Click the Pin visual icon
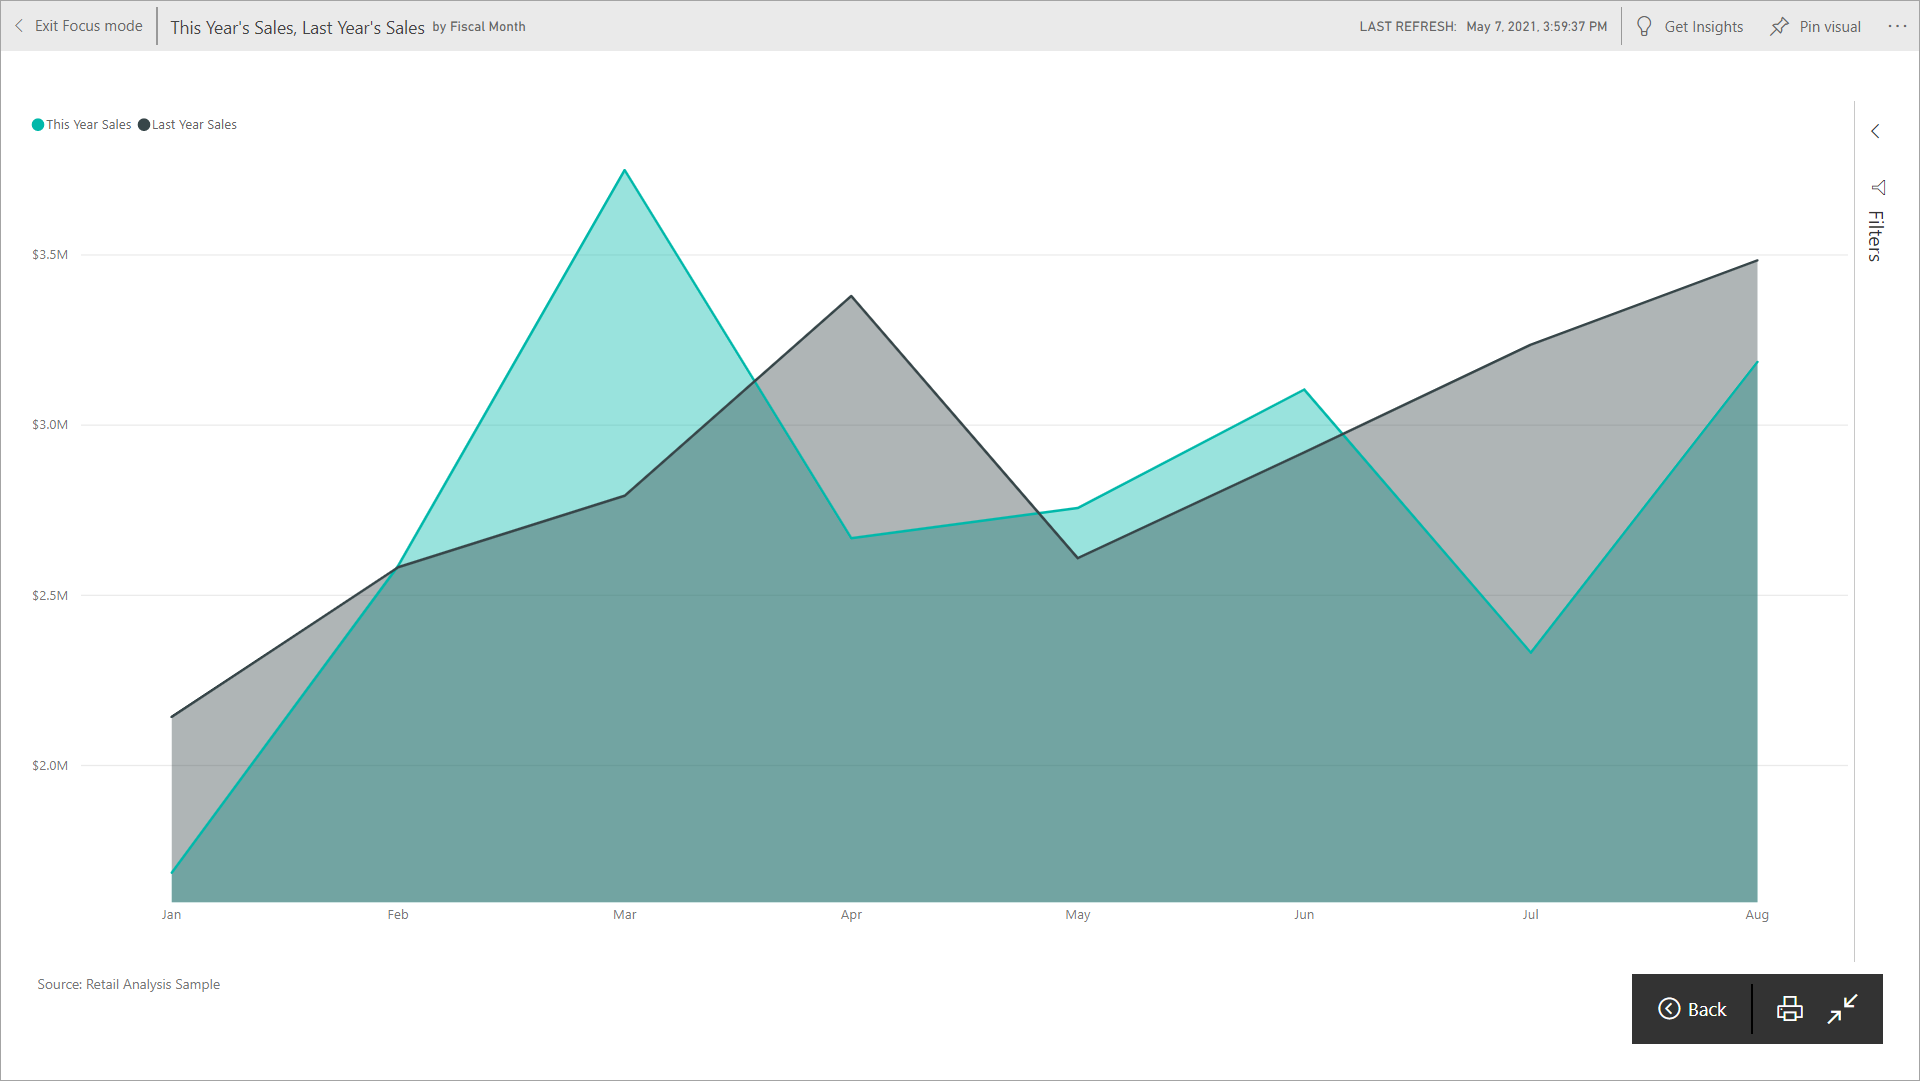1920x1081 pixels. tap(1779, 26)
